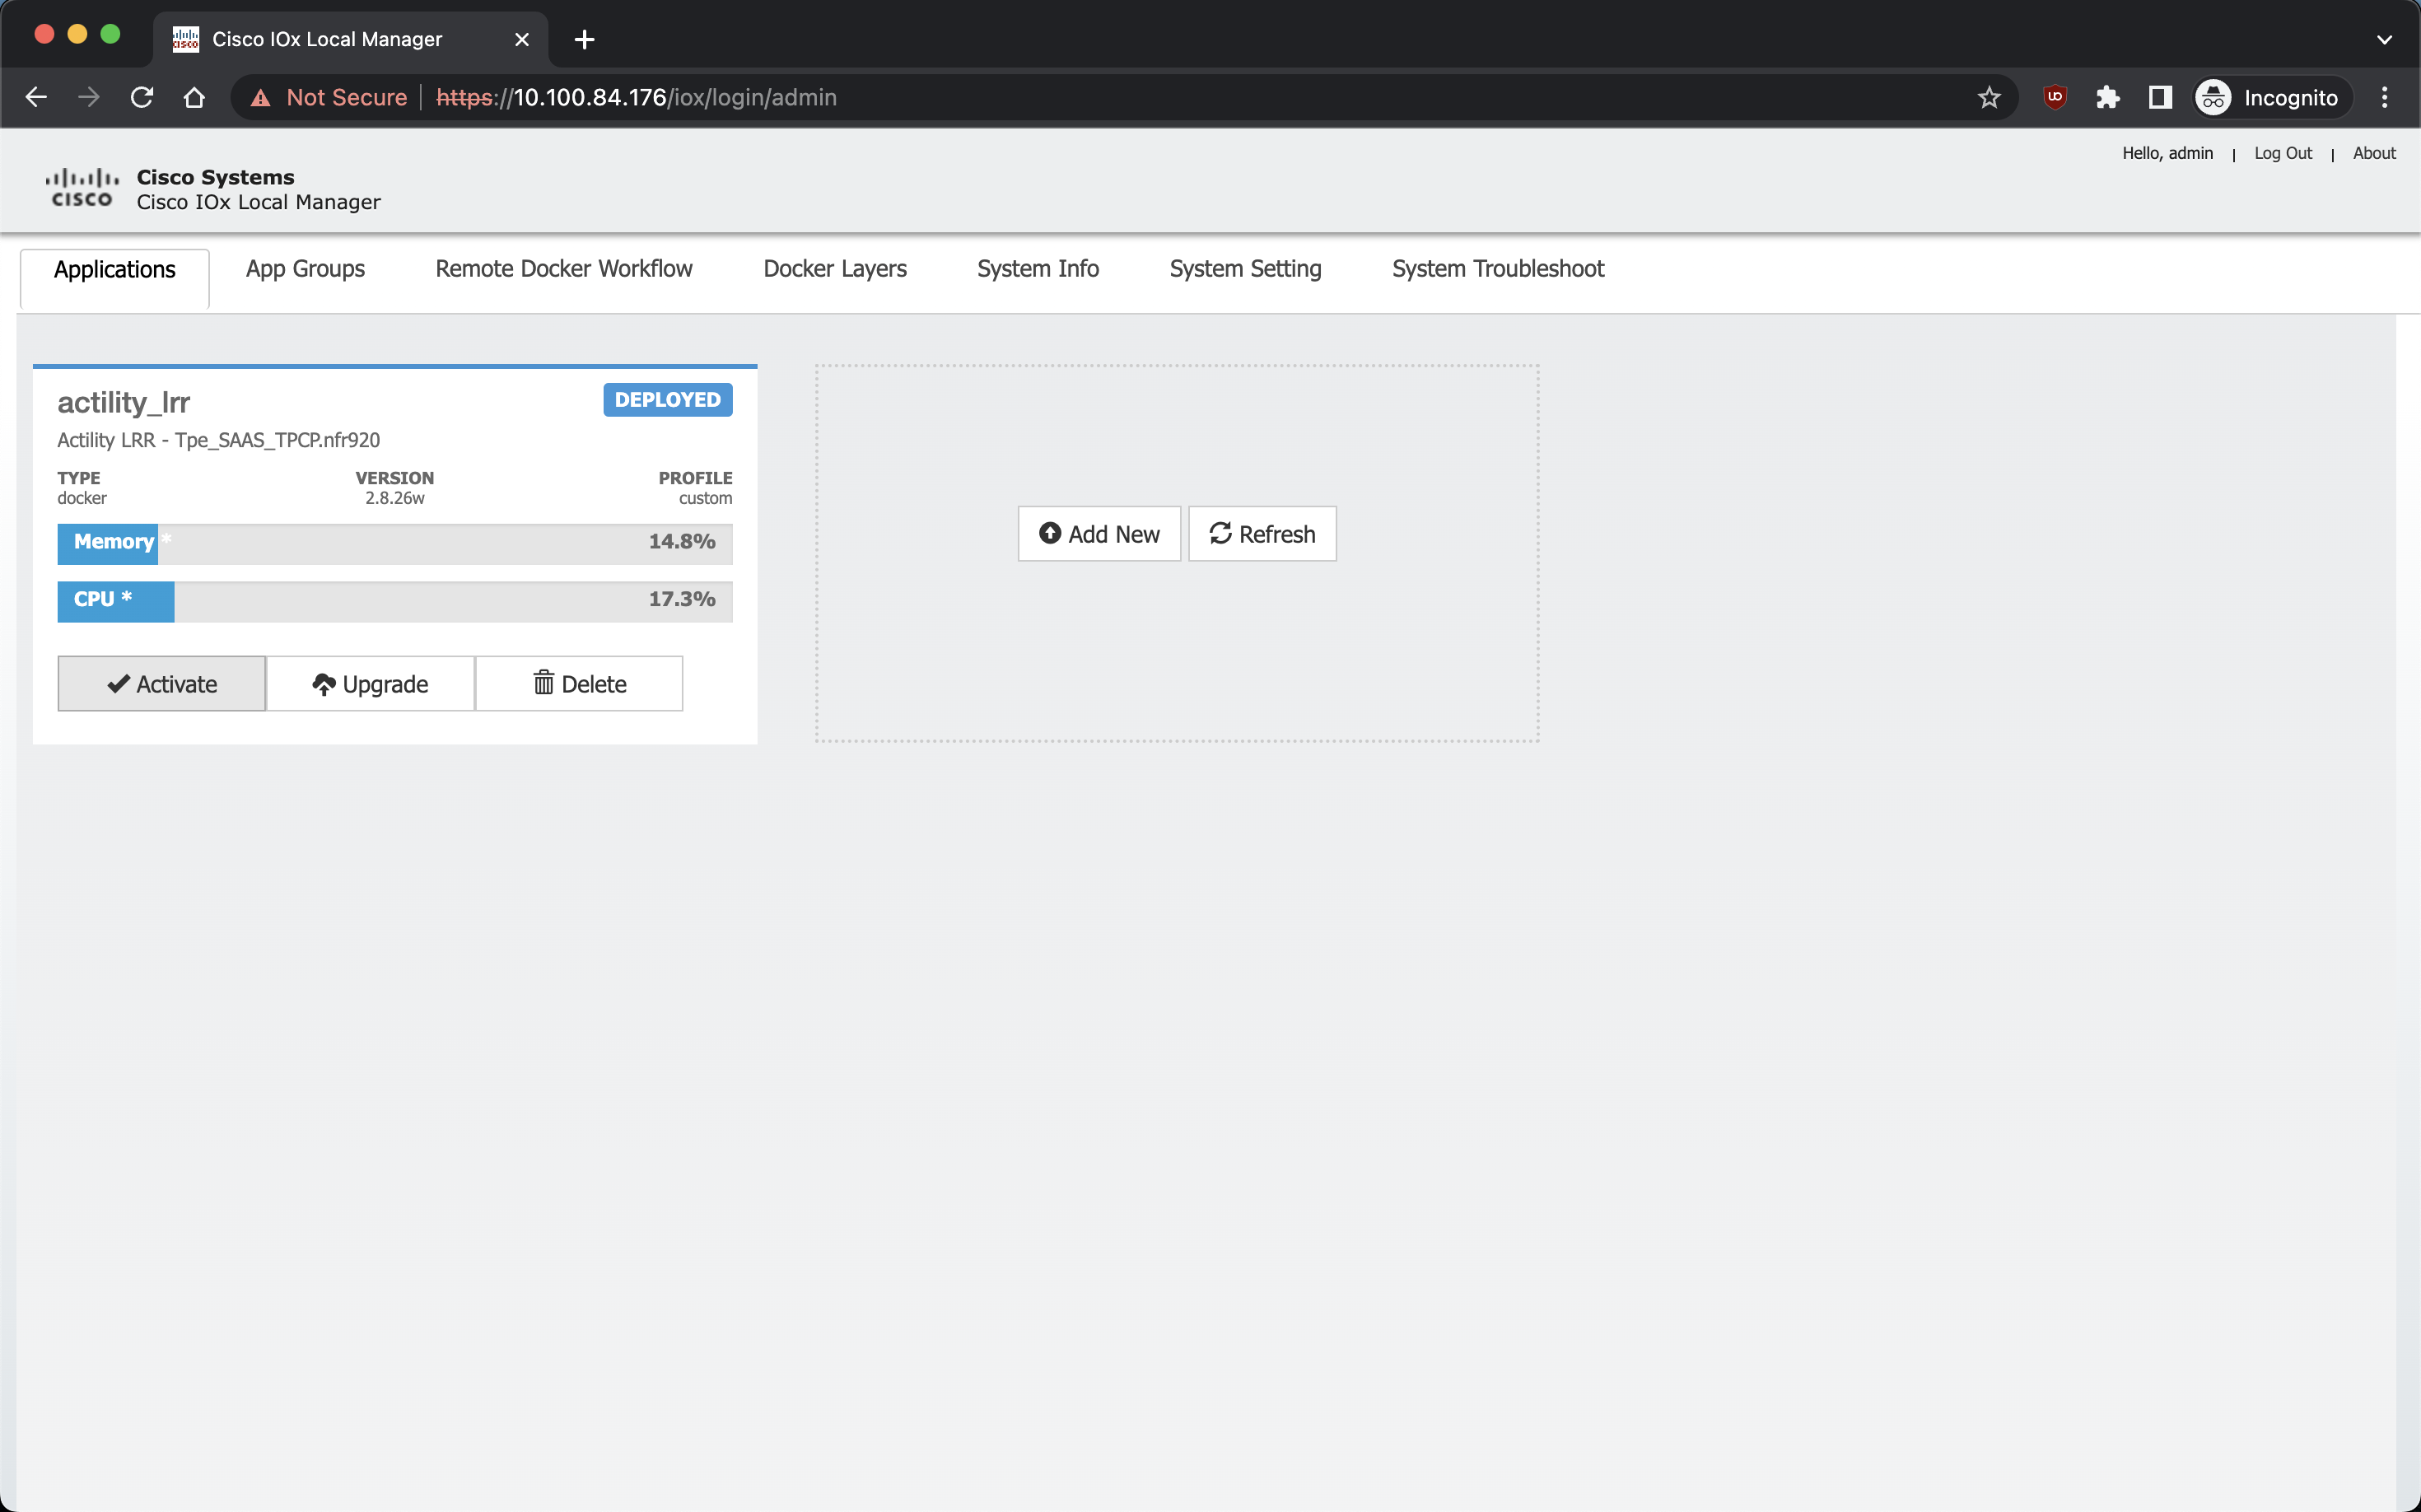Click the Refresh applications button

click(1262, 534)
